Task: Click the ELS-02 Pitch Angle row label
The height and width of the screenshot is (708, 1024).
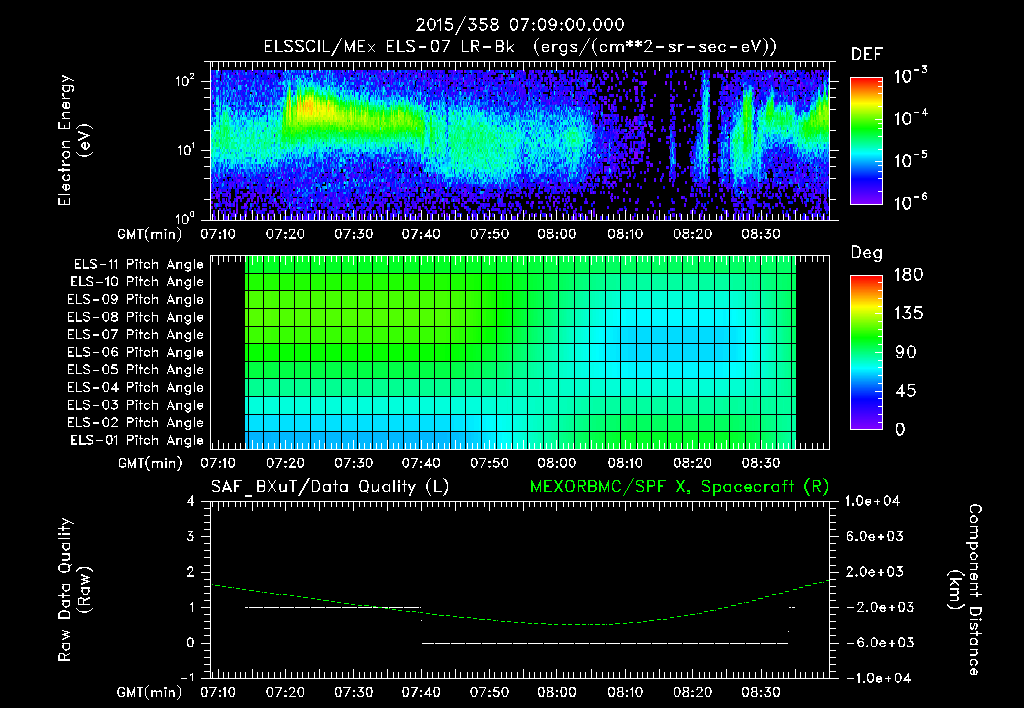Action: tap(136, 423)
